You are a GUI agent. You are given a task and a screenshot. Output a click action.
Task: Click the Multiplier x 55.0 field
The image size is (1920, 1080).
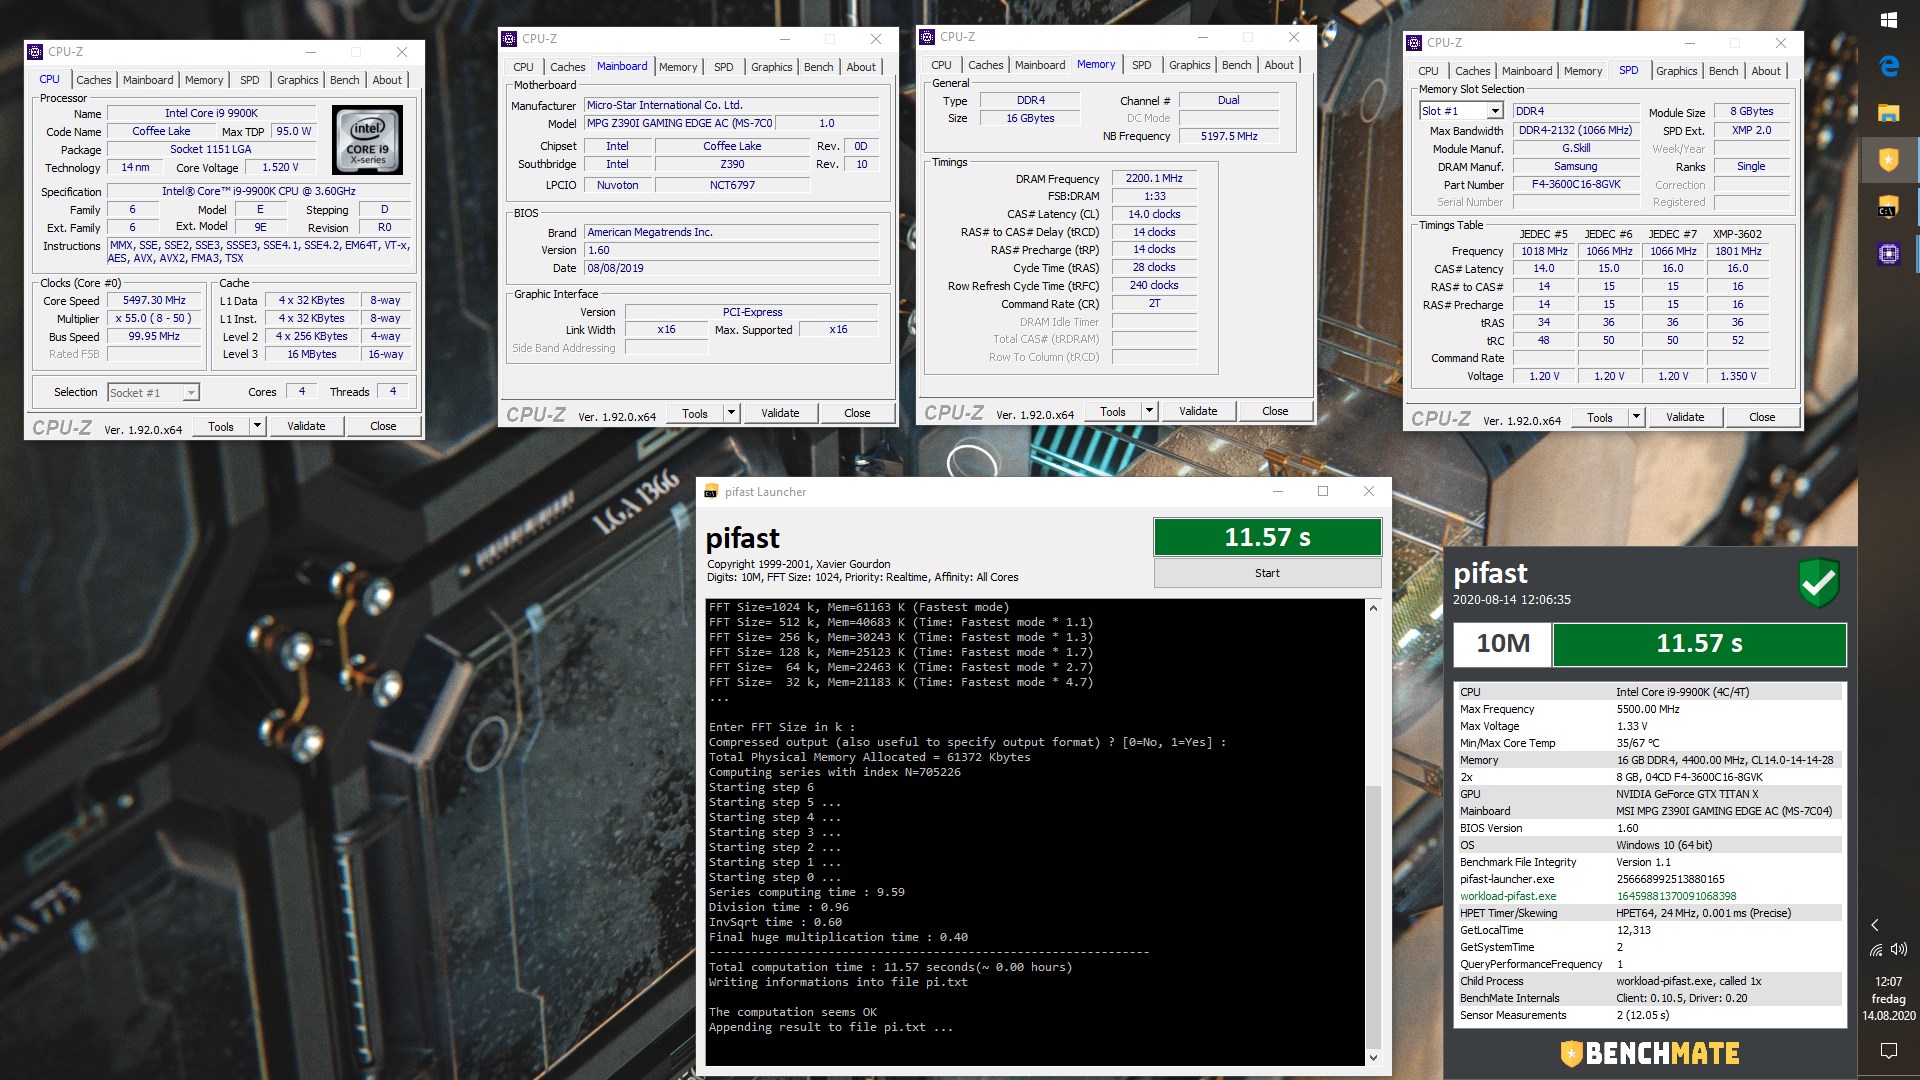point(154,319)
